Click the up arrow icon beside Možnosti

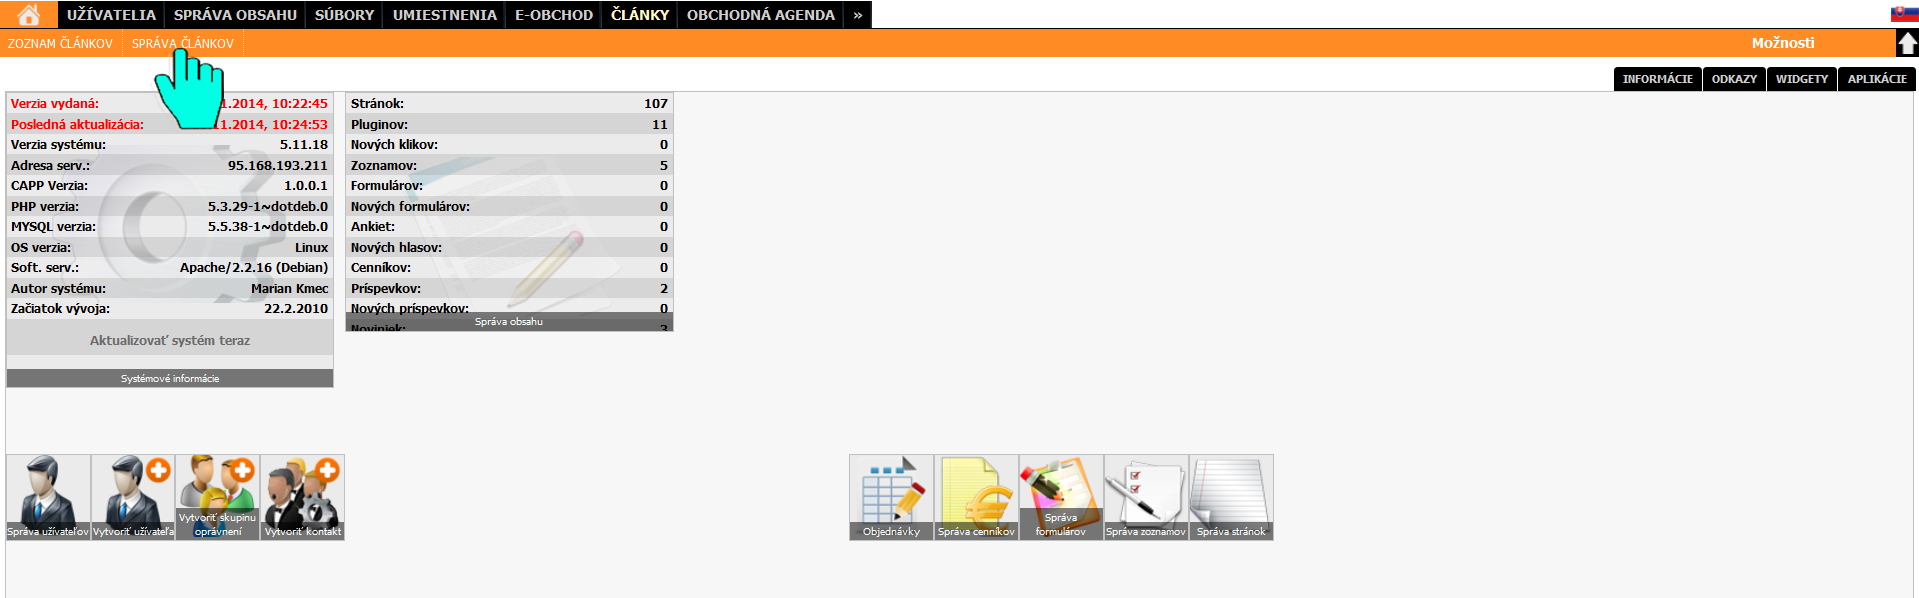pyautogui.click(x=1907, y=43)
